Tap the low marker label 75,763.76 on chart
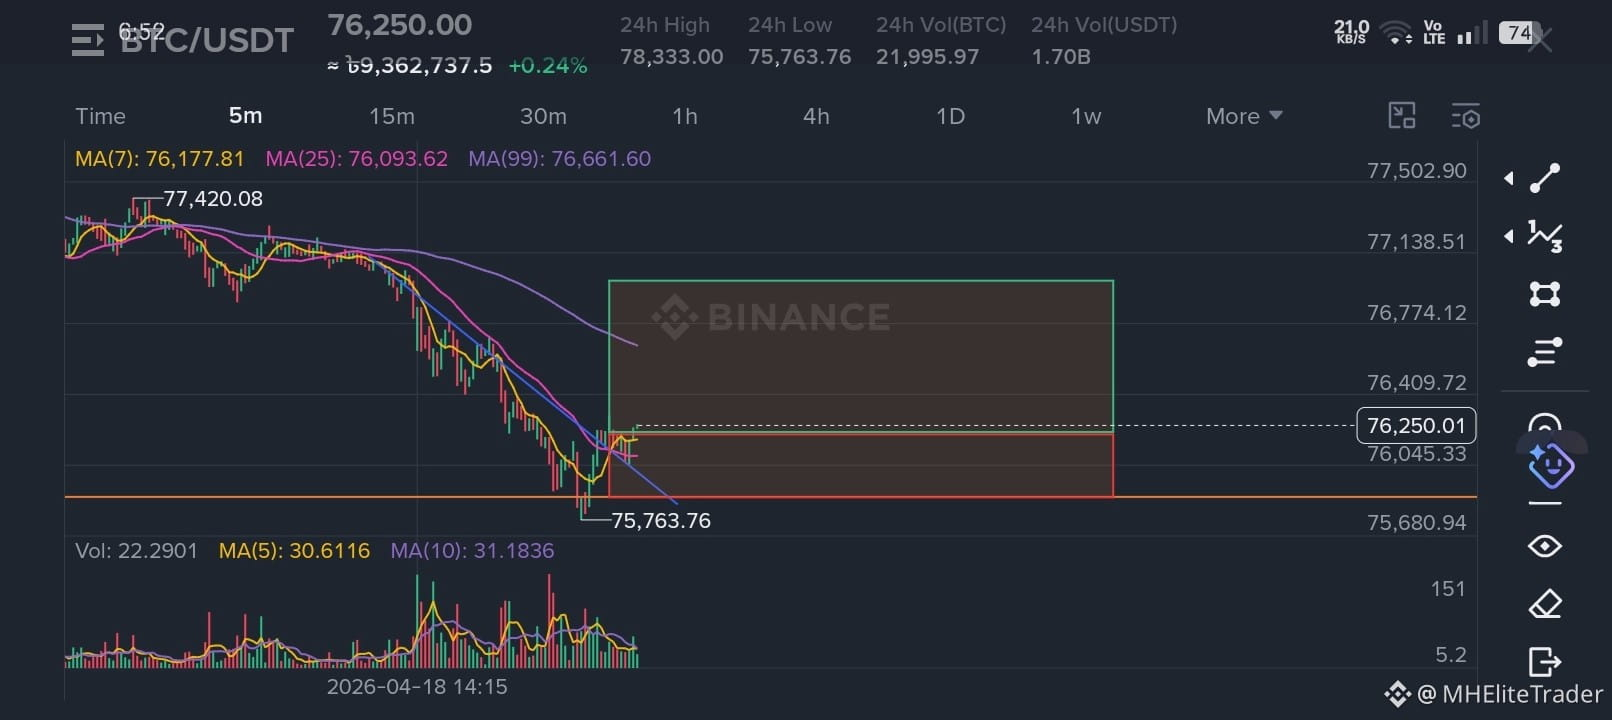1612x720 pixels. 661,521
